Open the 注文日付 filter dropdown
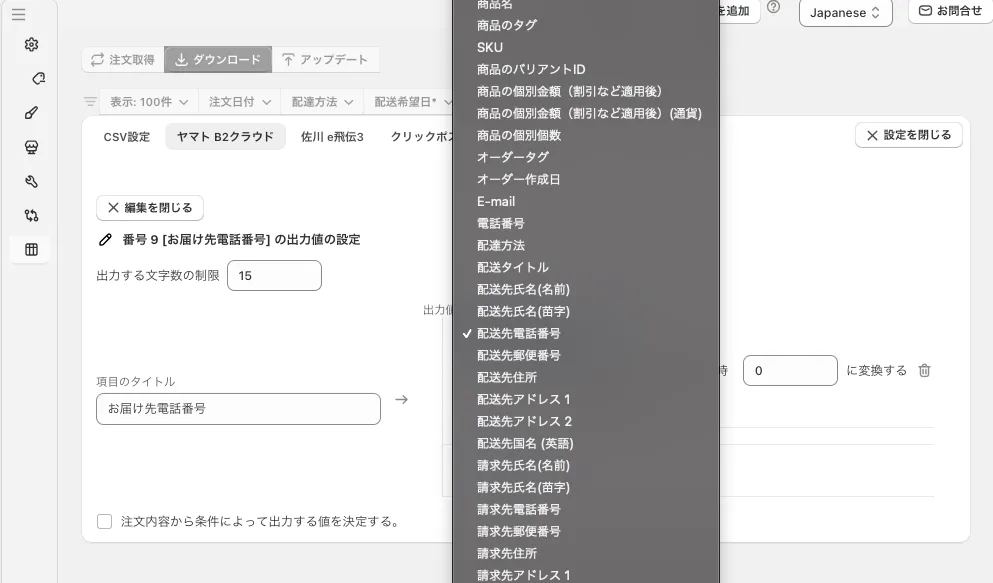This screenshot has width=993, height=583. [238, 102]
